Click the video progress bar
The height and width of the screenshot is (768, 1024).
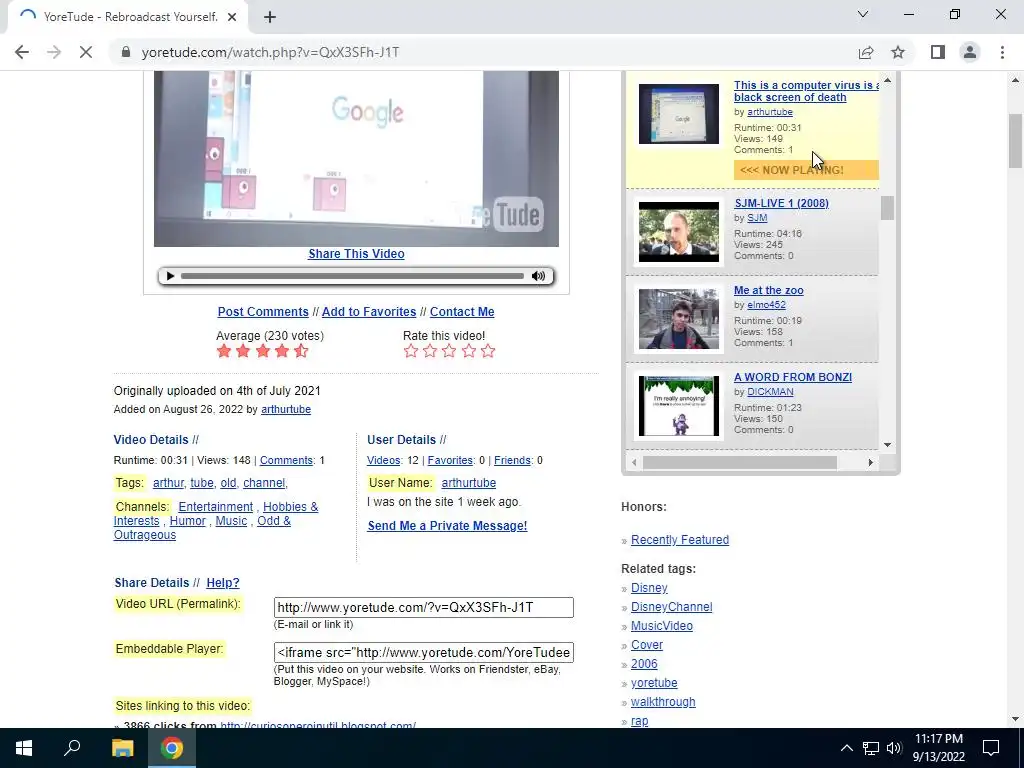pos(352,276)
